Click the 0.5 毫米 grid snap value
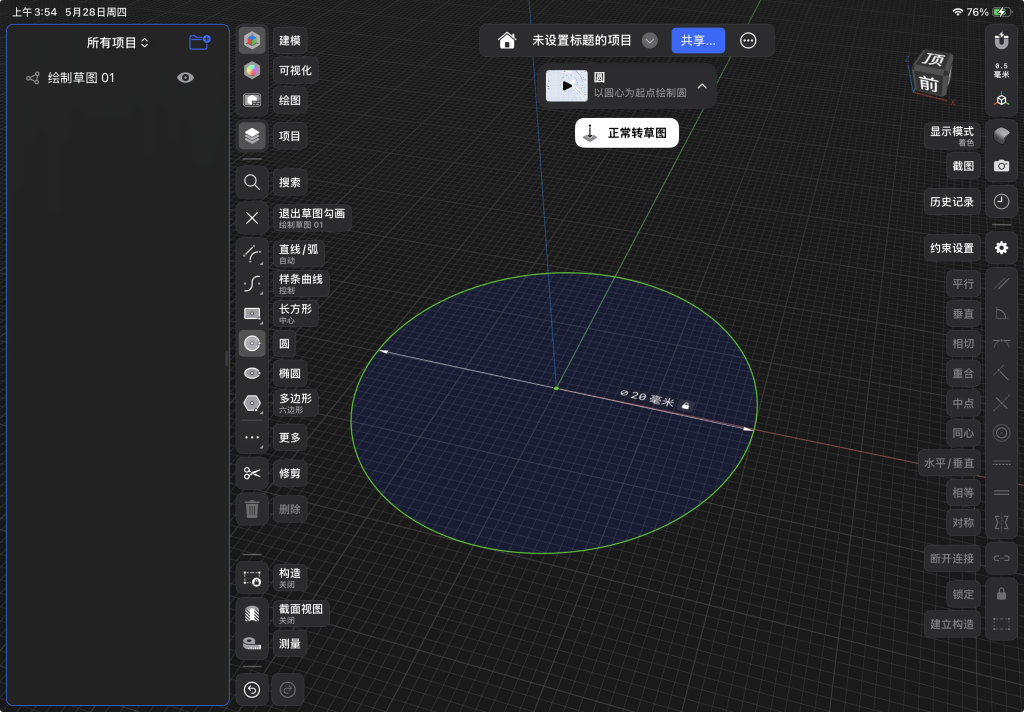1024x712 pixels. coord(1001,70)
